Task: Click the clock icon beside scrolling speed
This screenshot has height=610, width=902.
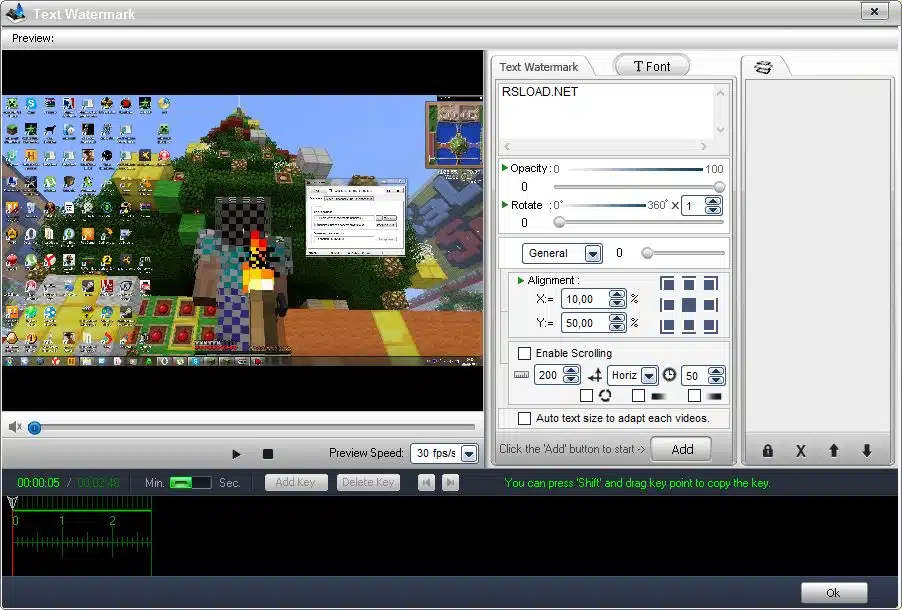Action: (669, 375)
